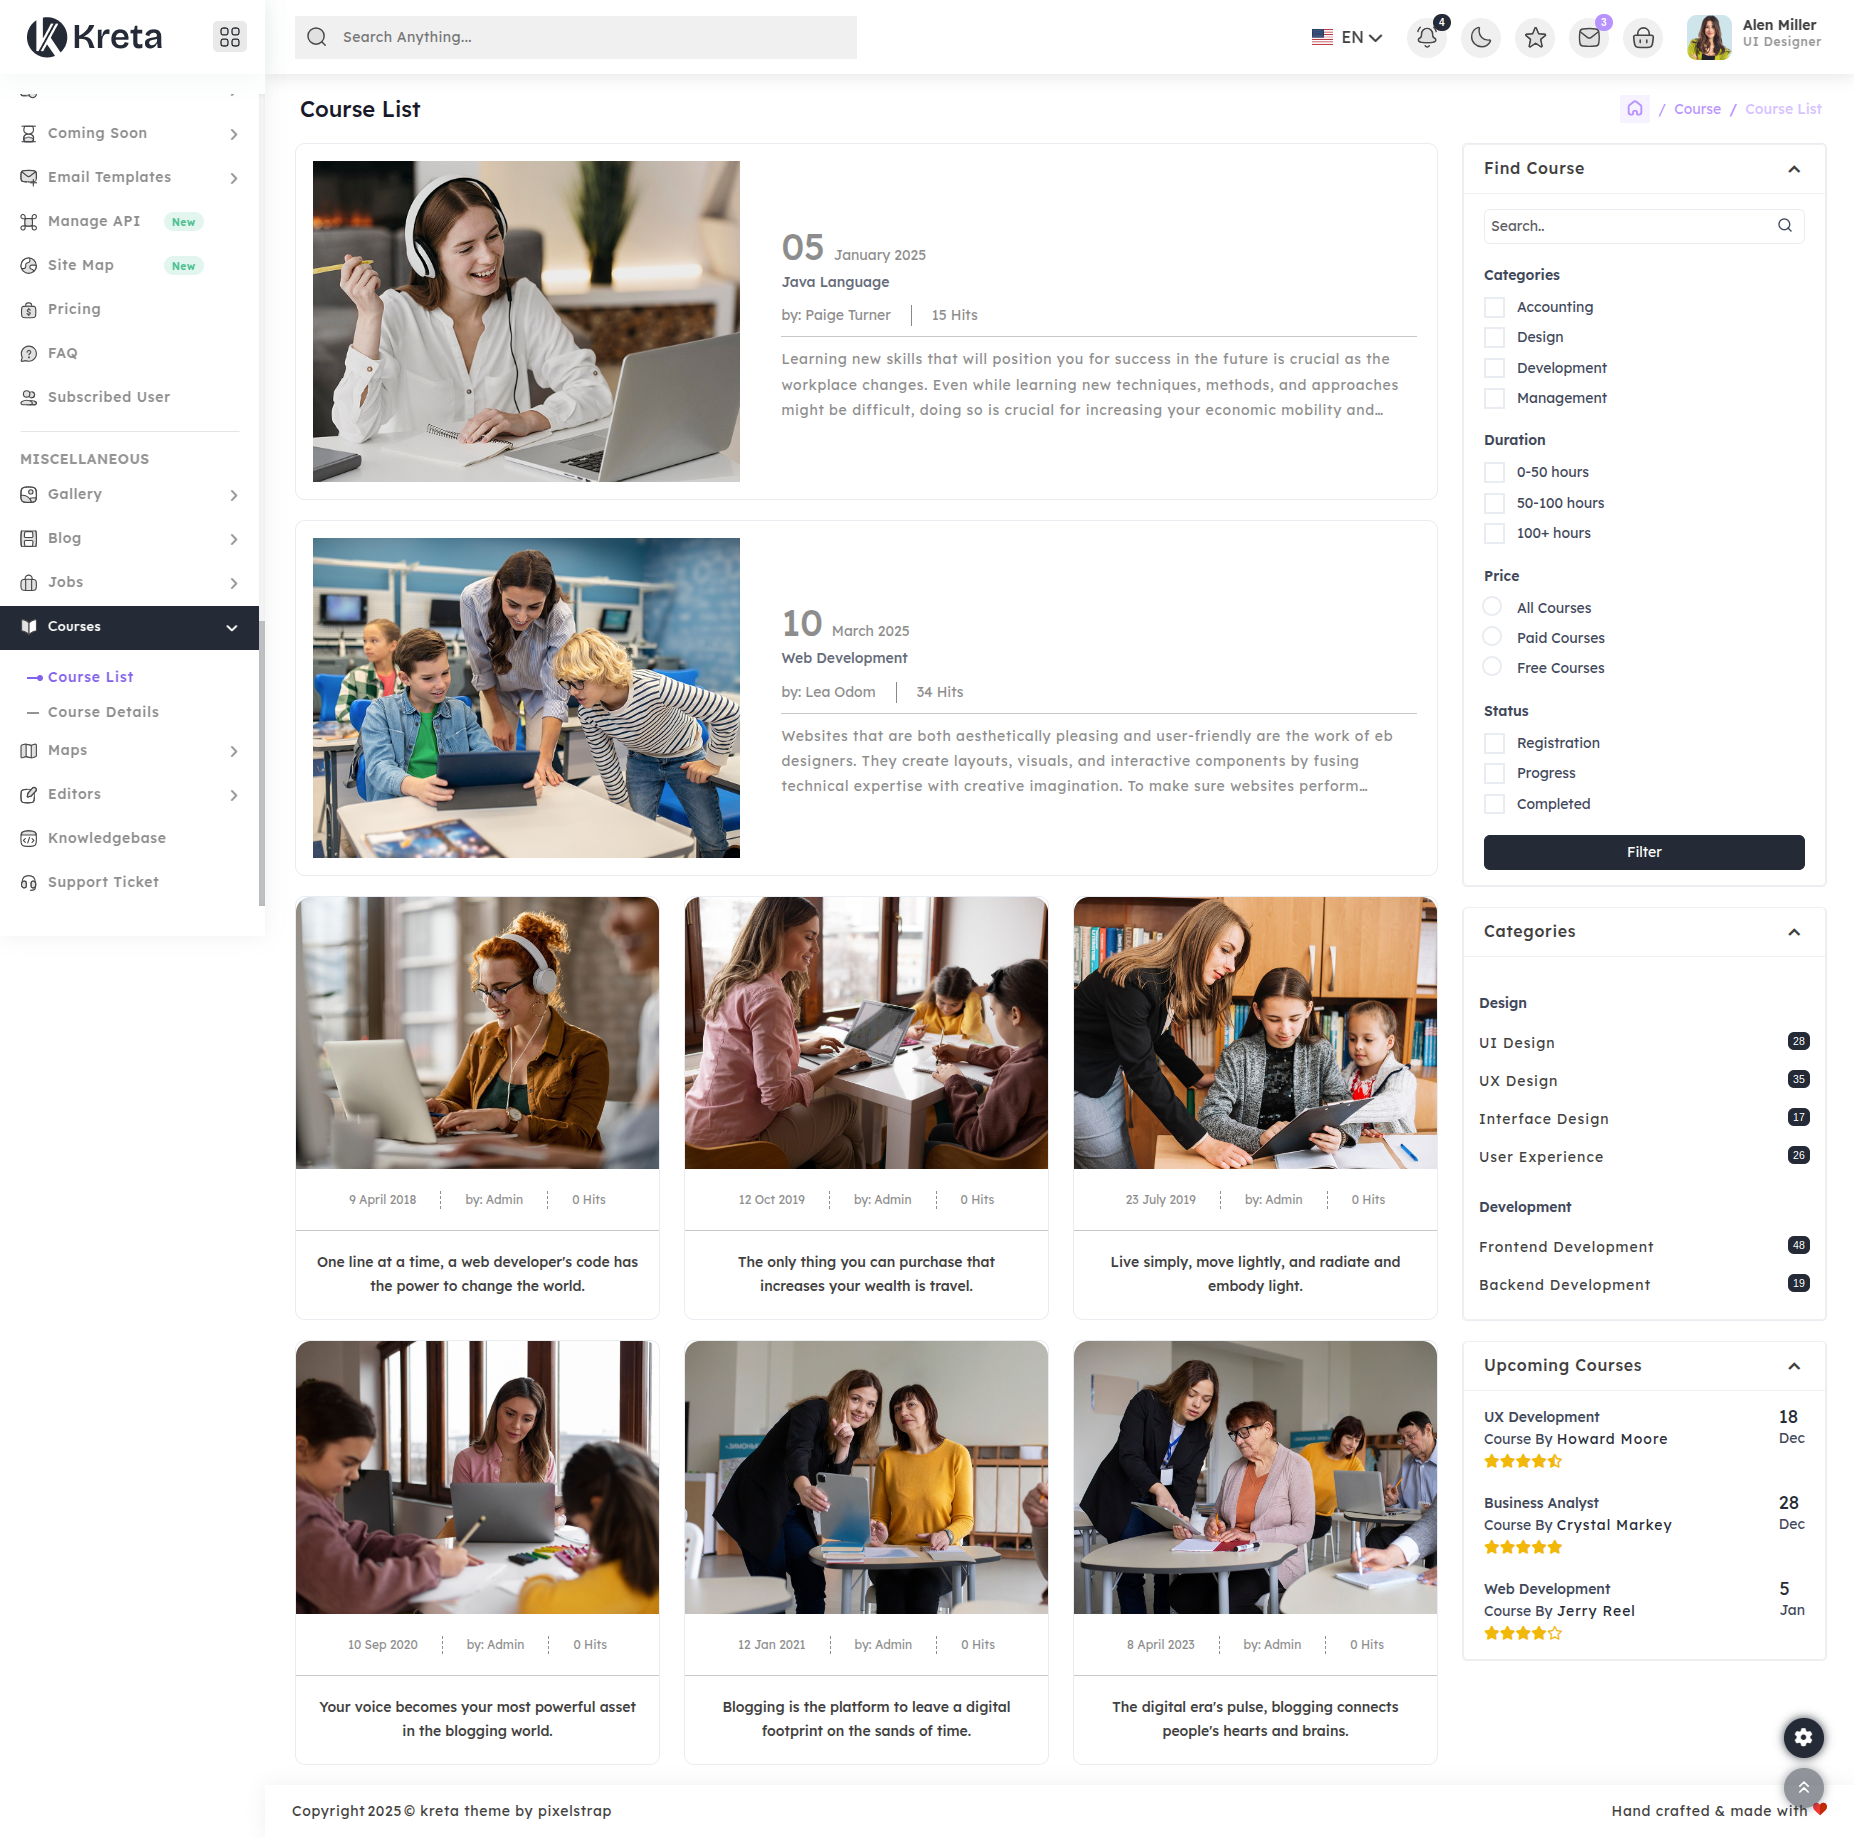Image resolution: width=1854 pixels, height=1838 pixels.
Task: Enable the 50-100 hours duration checkbox
Action: coord(1494,504)
